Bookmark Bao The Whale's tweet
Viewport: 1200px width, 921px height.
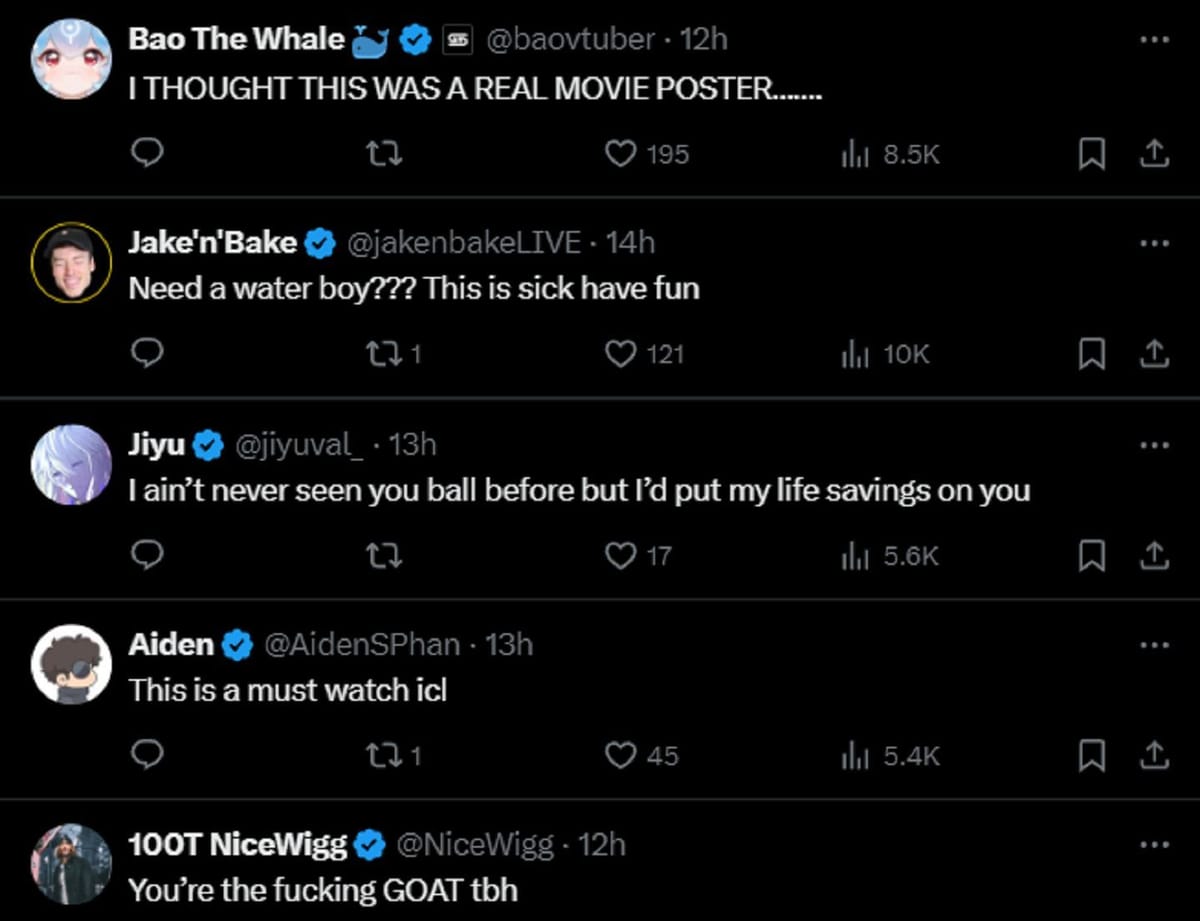[1091, 153]
